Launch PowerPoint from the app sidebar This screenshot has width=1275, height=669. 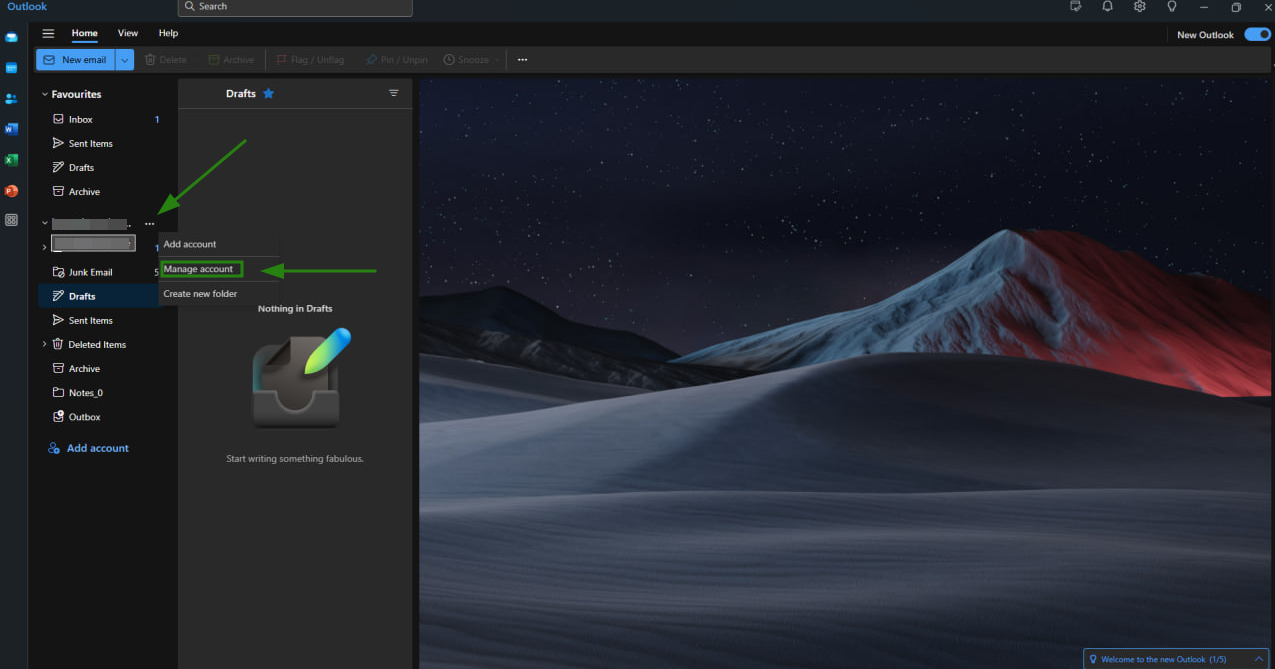click(11, 190)
